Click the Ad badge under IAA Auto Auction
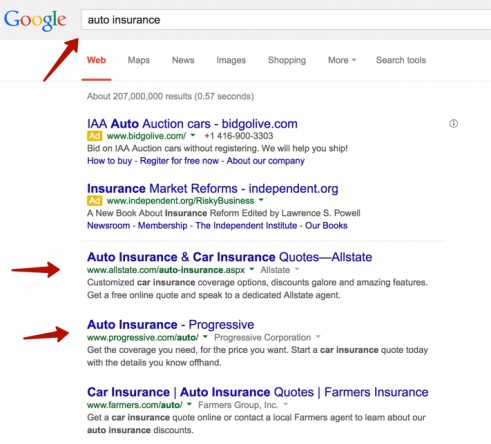Screen dimensions: 491x444 click(x=94, y=136)
